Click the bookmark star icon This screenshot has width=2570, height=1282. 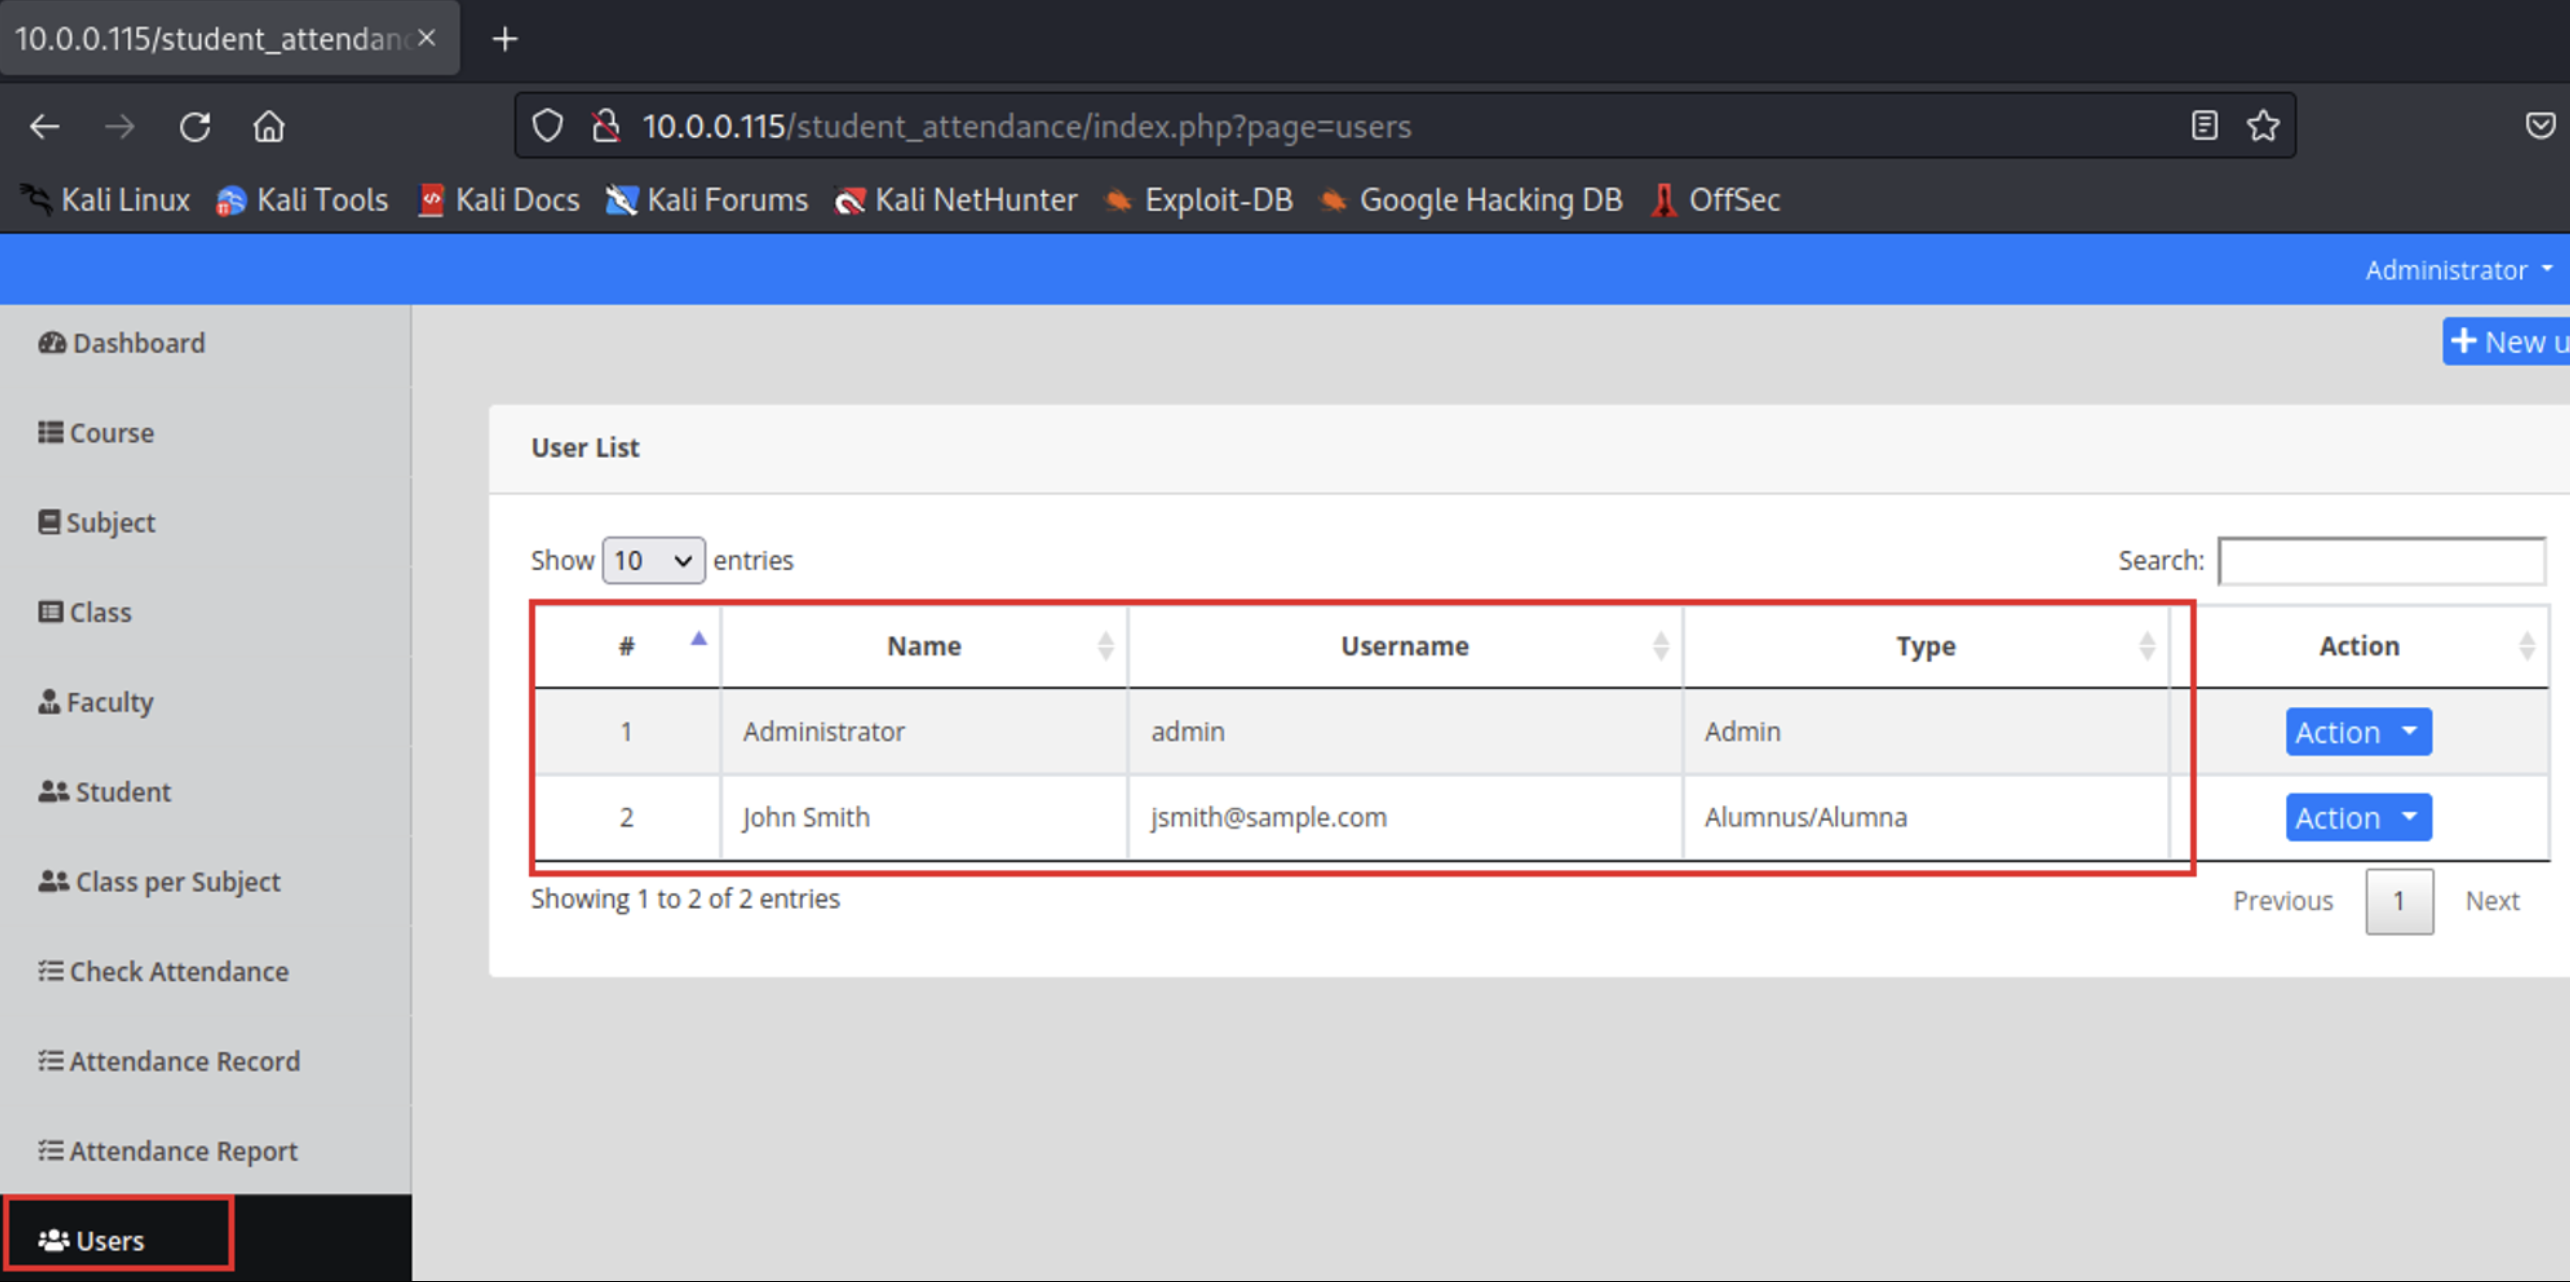[2263, 126]
